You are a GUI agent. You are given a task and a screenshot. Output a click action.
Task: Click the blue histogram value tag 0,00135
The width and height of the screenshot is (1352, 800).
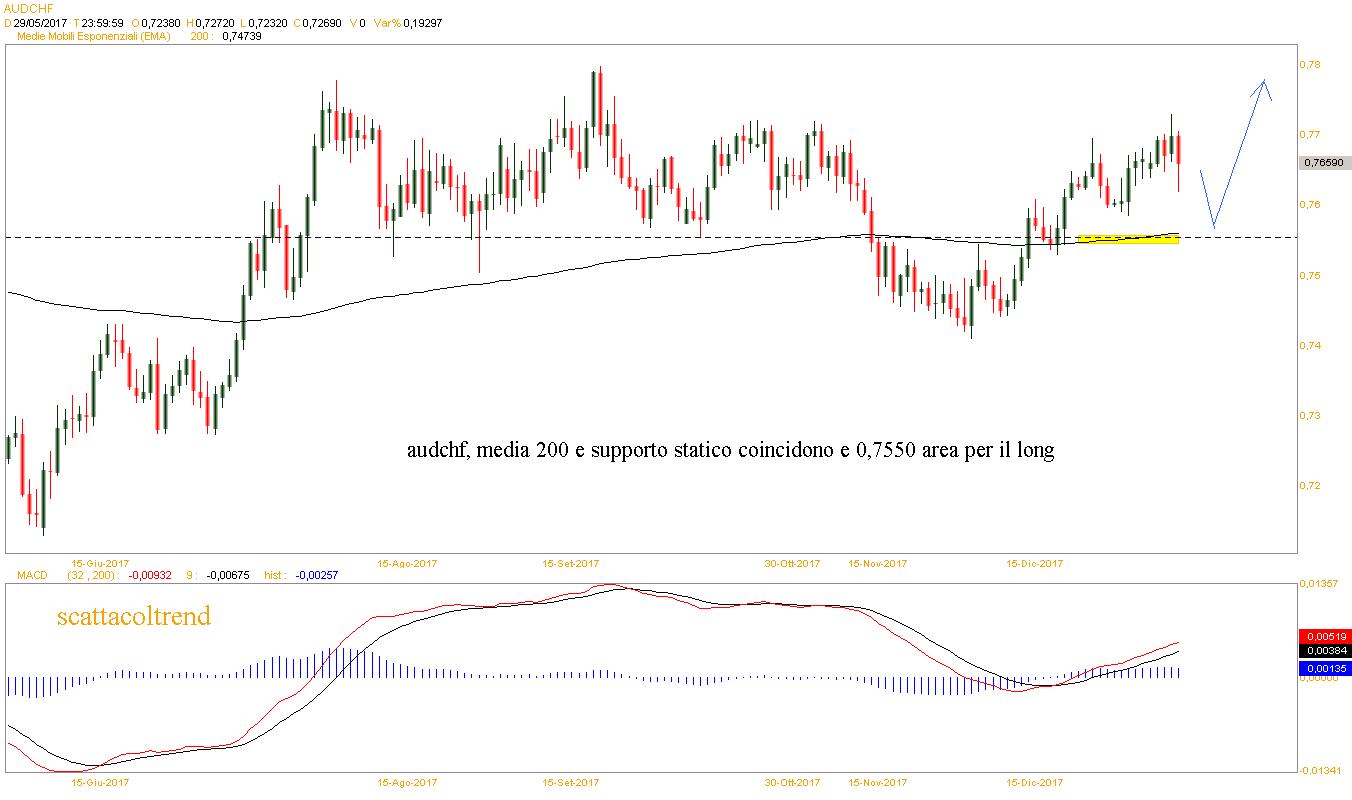coord(1324,667)
